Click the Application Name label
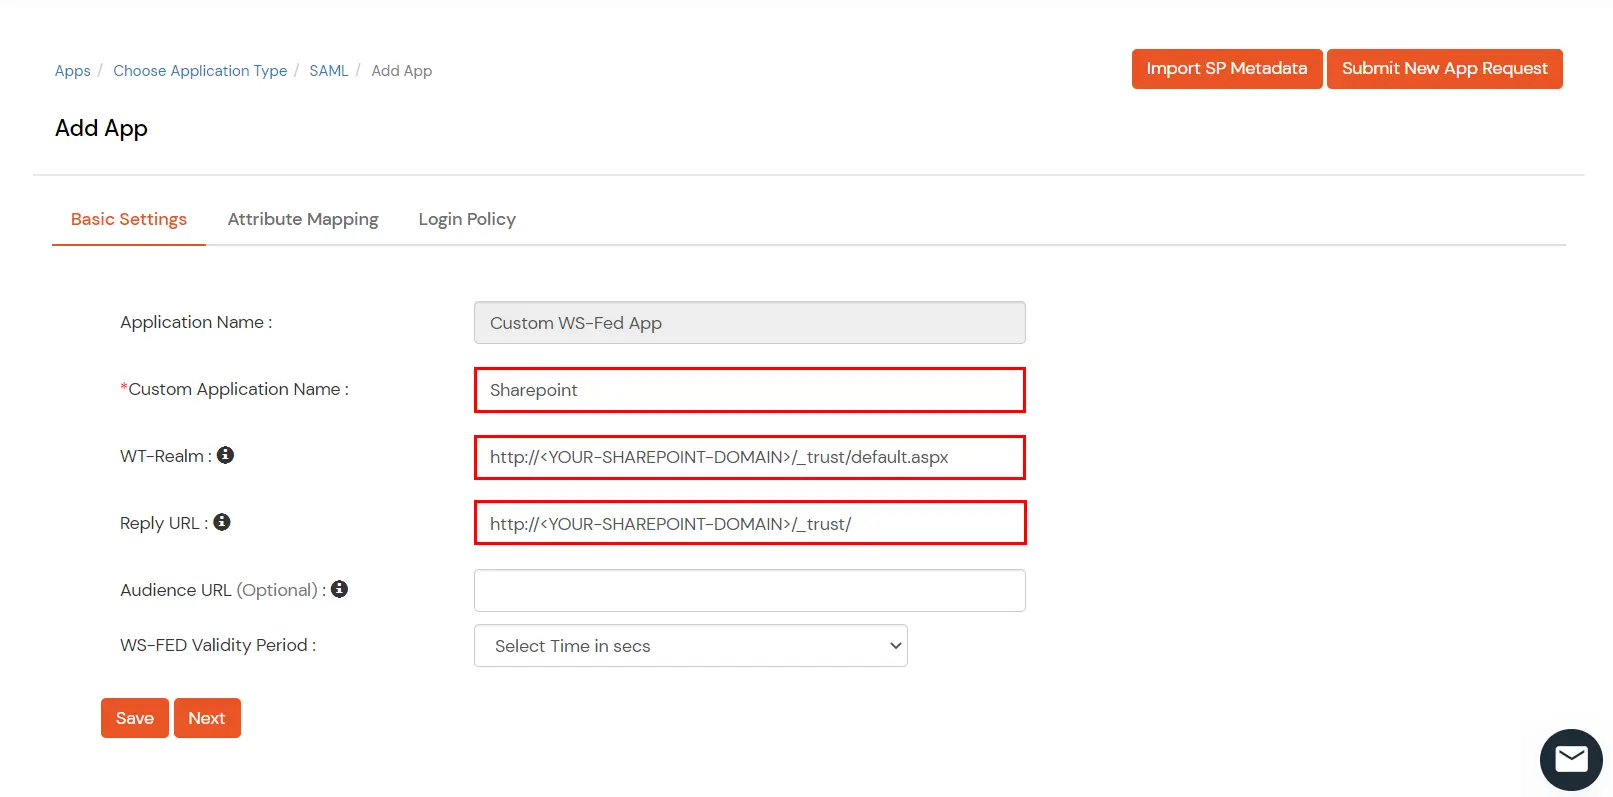The image size is (1613, 797). coord(196,322)
